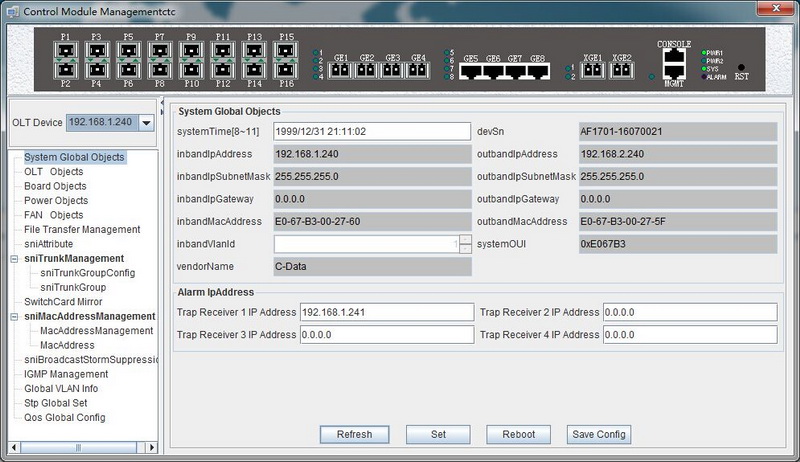Click the XGE2 uplink port icon
This screenshot has width=800, height=462.
pos(622,71)
